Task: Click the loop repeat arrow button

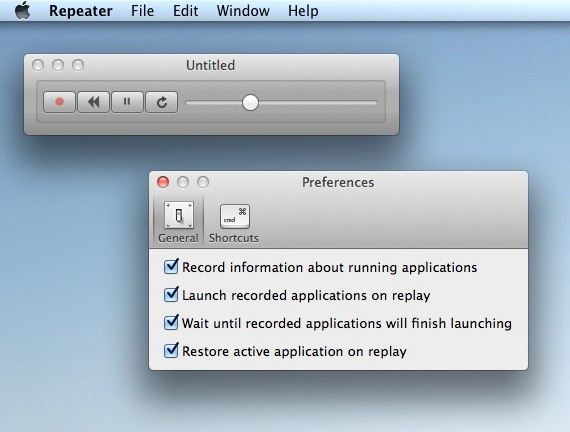Action: point(161,102)
